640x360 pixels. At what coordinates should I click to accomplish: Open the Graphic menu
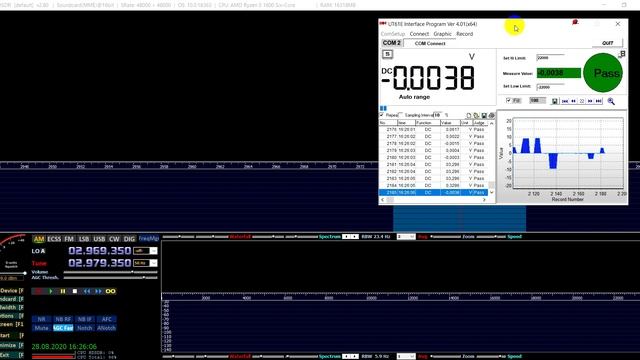tap(442, 34)
